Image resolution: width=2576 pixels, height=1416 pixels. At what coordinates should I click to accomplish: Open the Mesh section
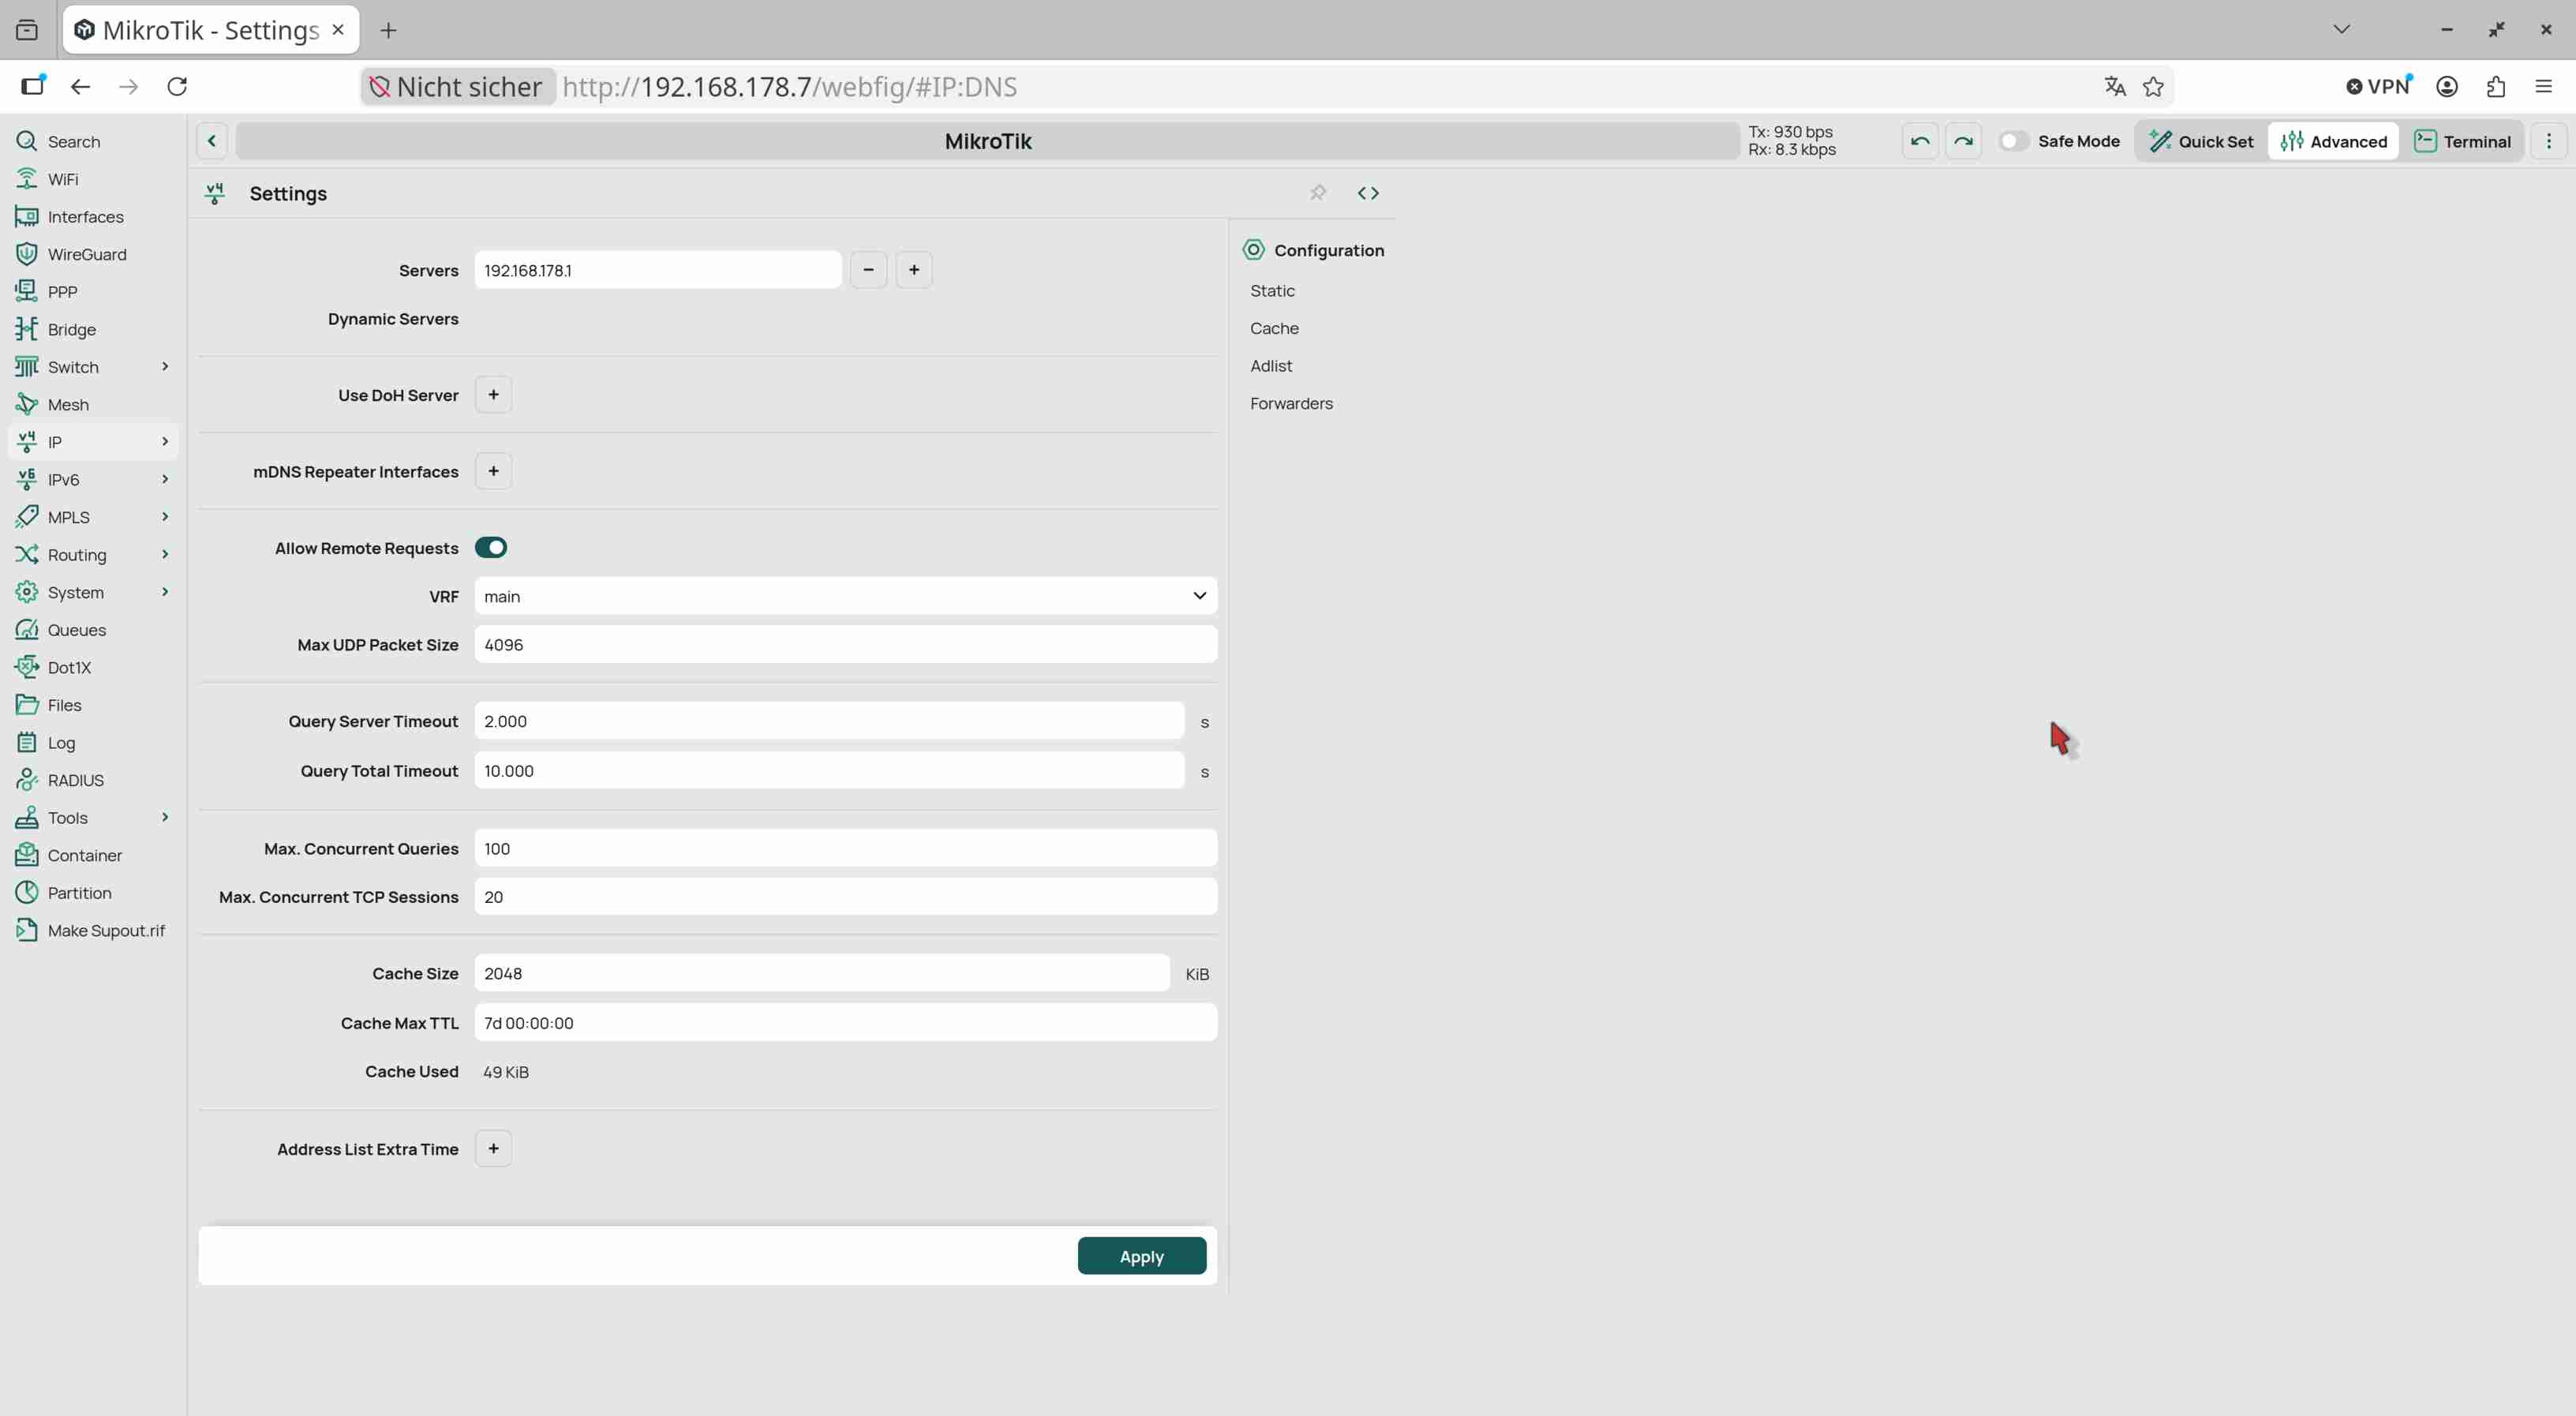(68, 404)
